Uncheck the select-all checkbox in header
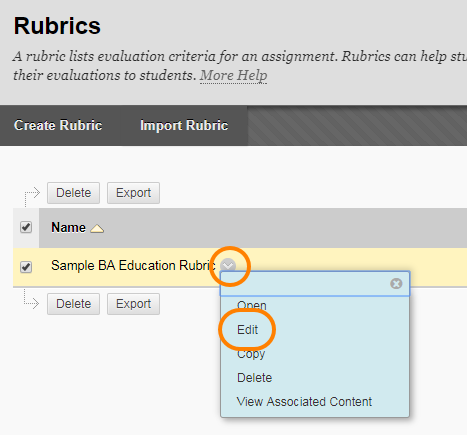 coord(26,227)
